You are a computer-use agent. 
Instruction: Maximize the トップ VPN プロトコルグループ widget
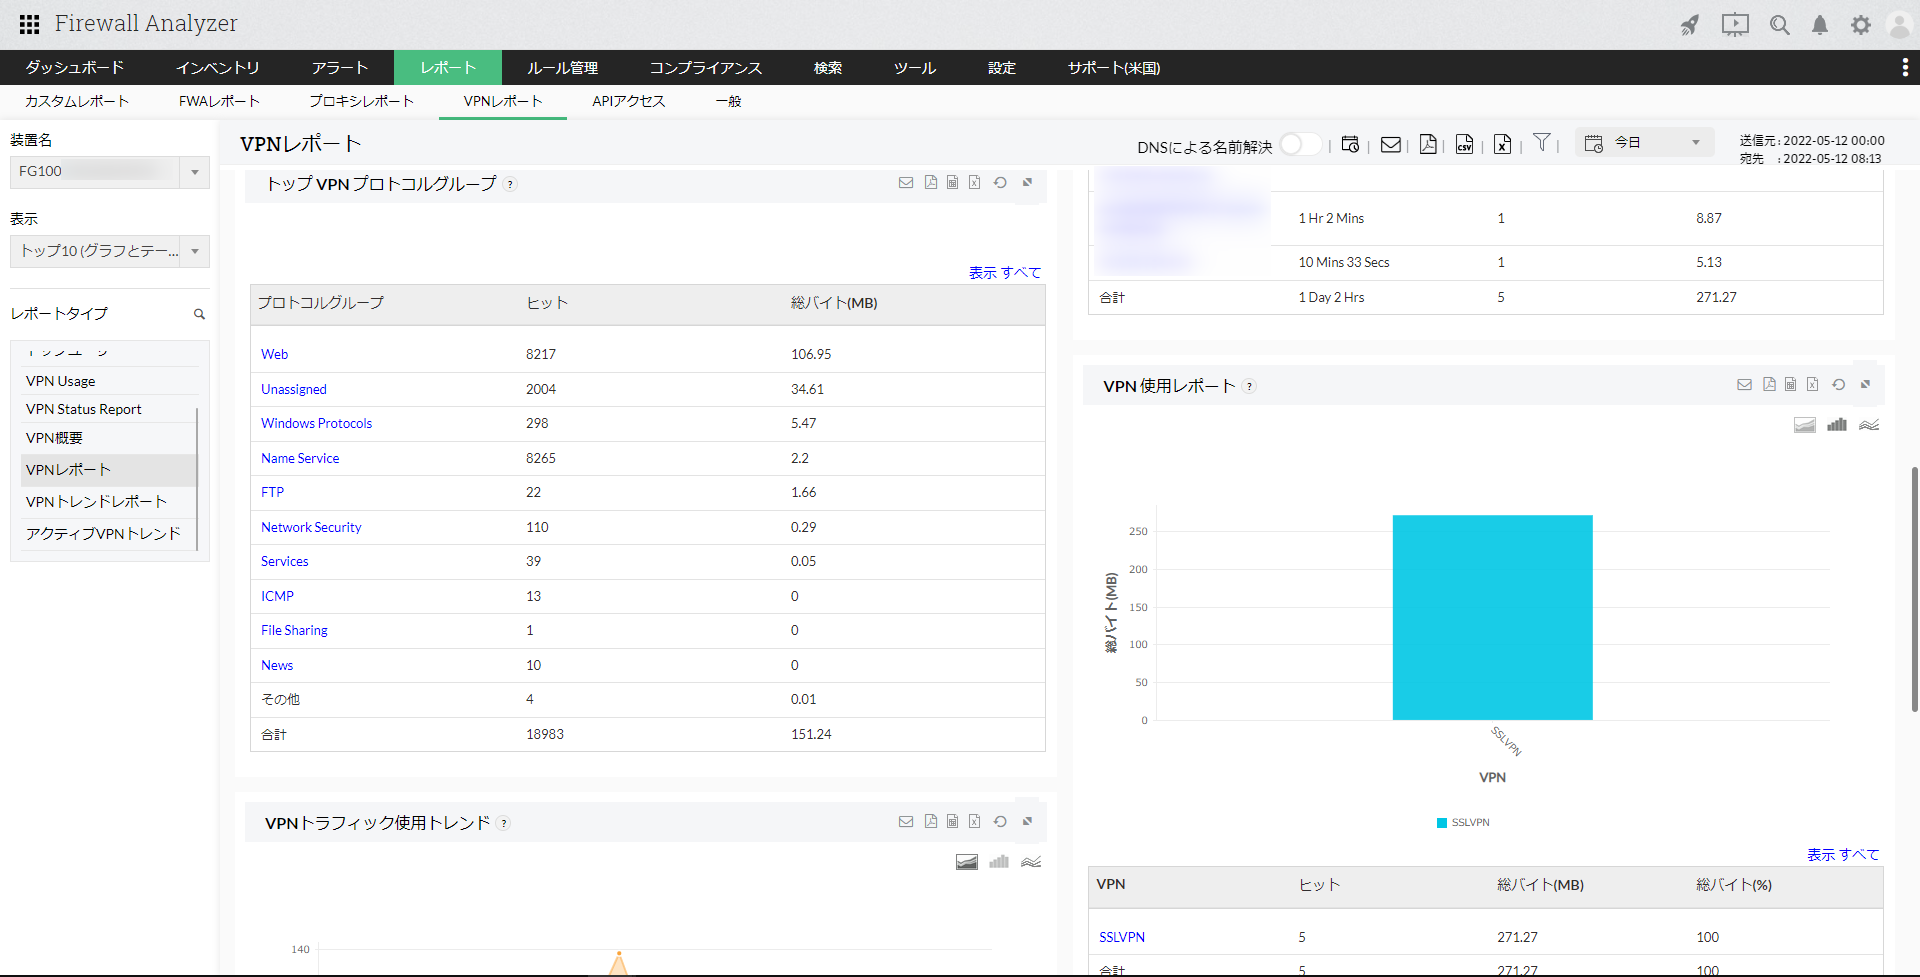tap(1027, 182)
